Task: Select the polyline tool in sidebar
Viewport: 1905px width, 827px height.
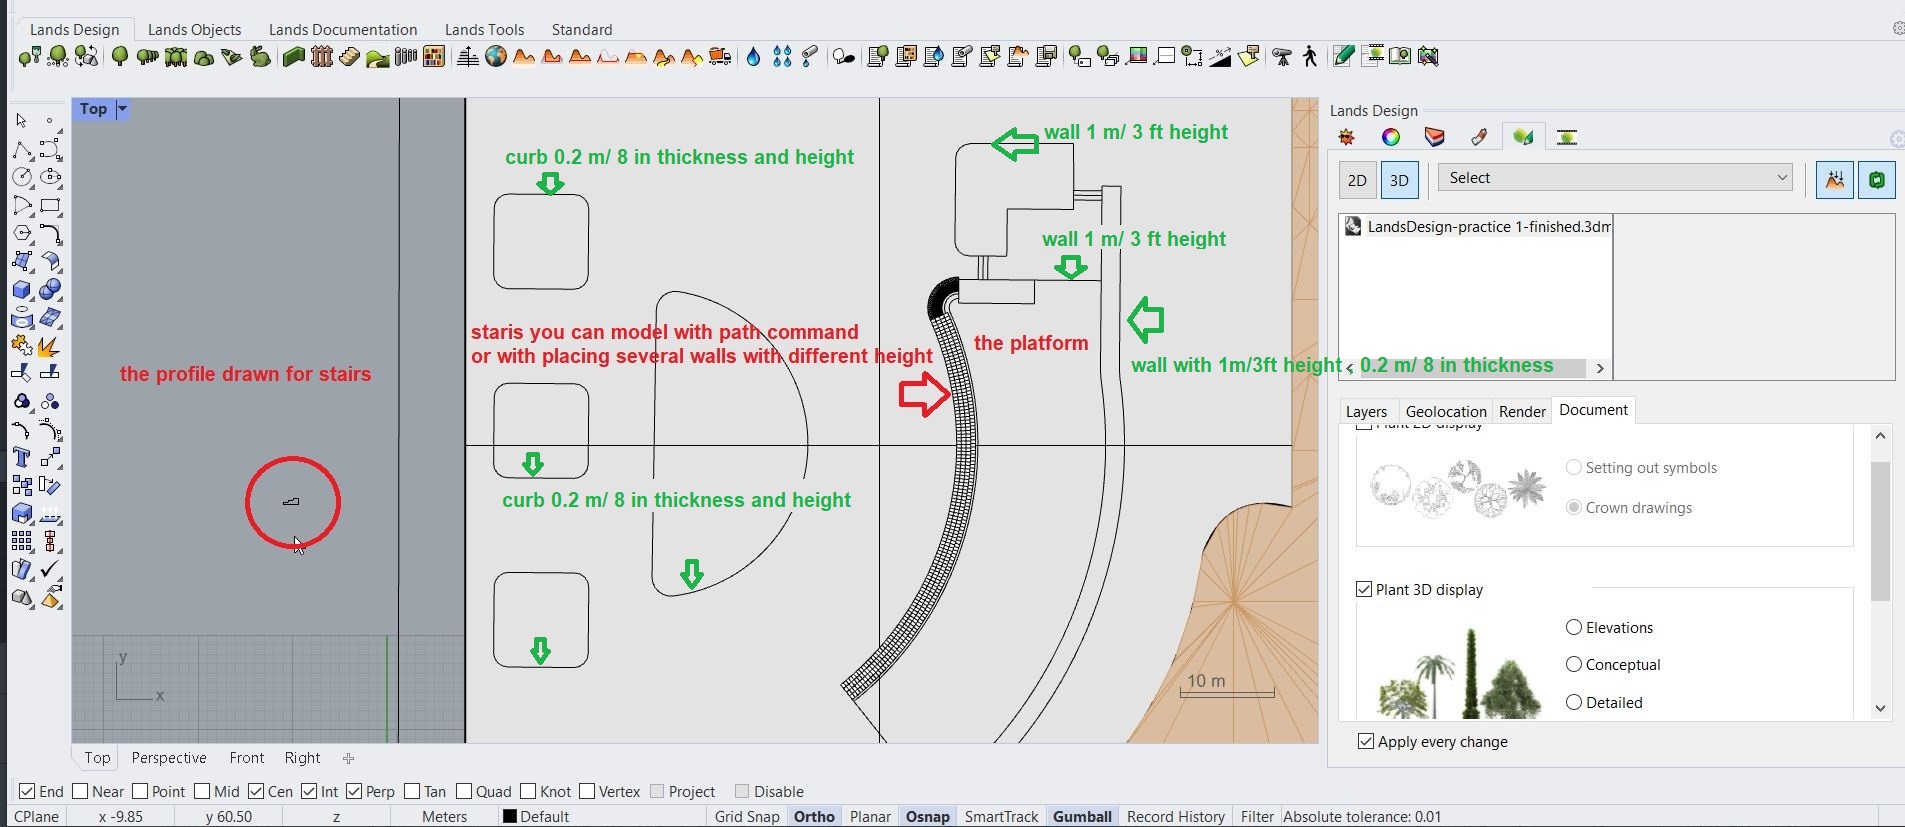Action: coord(21,149)
